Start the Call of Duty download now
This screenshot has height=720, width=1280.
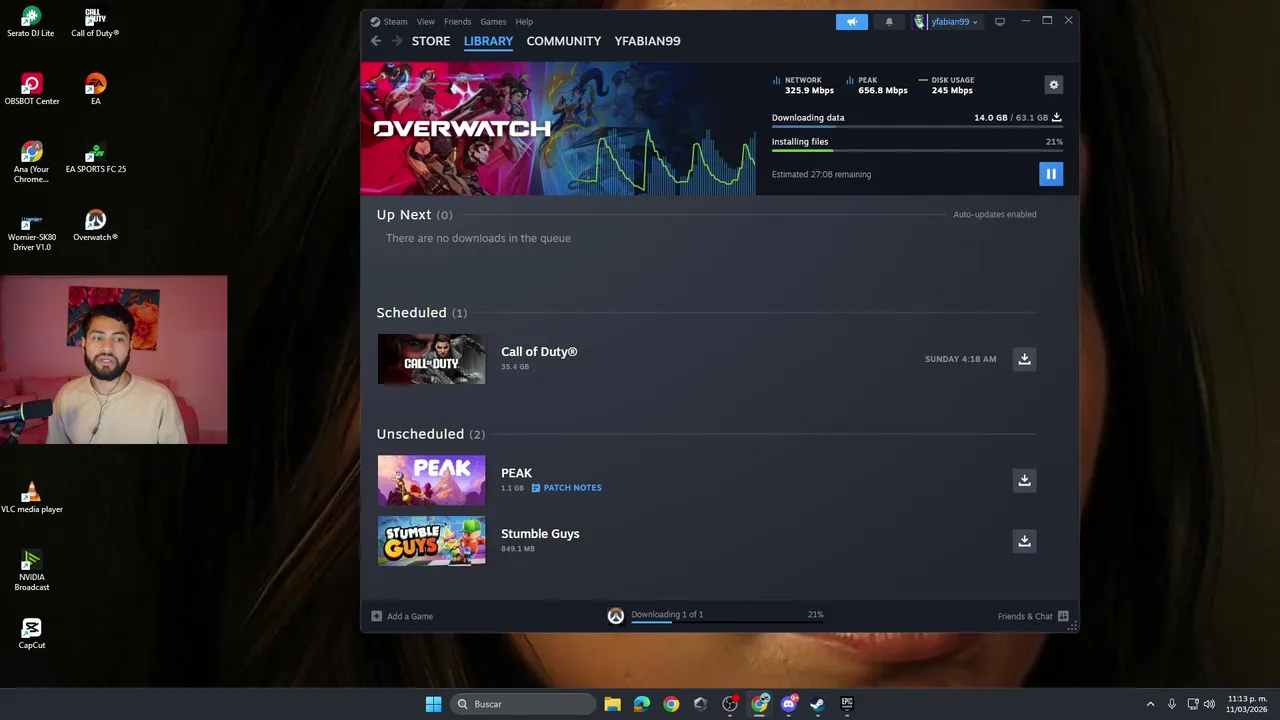[x=1024, y=359]
